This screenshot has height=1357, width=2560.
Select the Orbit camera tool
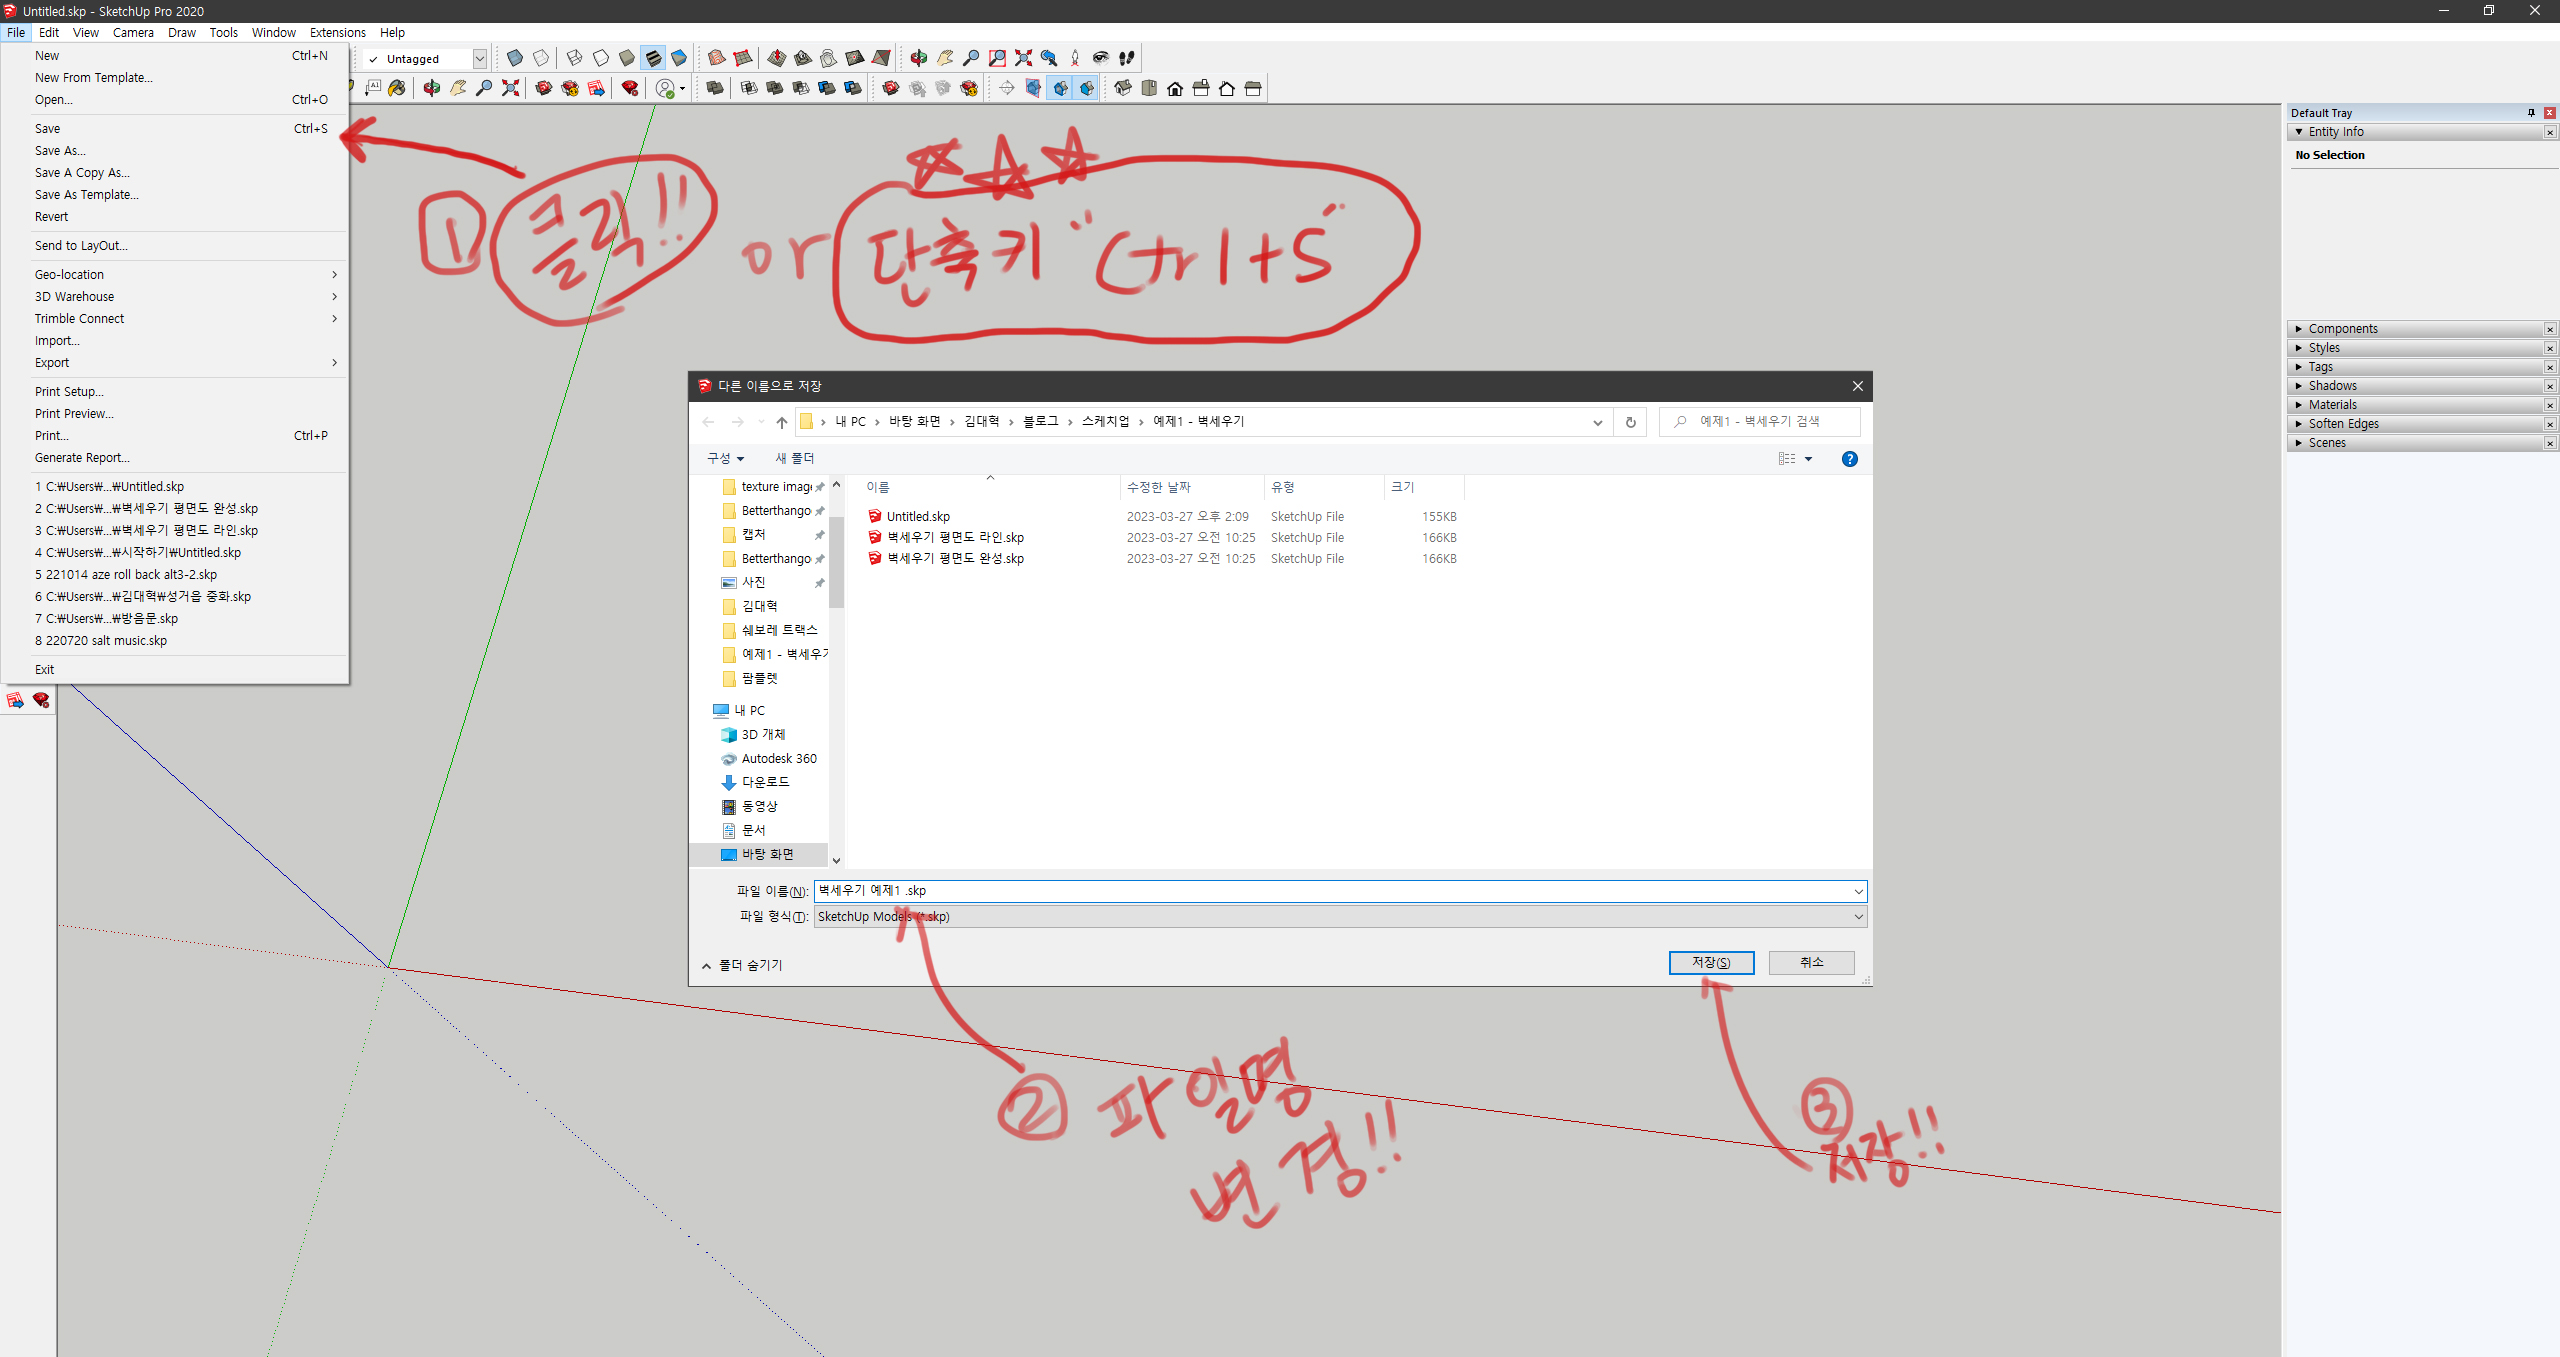(918, 58)
